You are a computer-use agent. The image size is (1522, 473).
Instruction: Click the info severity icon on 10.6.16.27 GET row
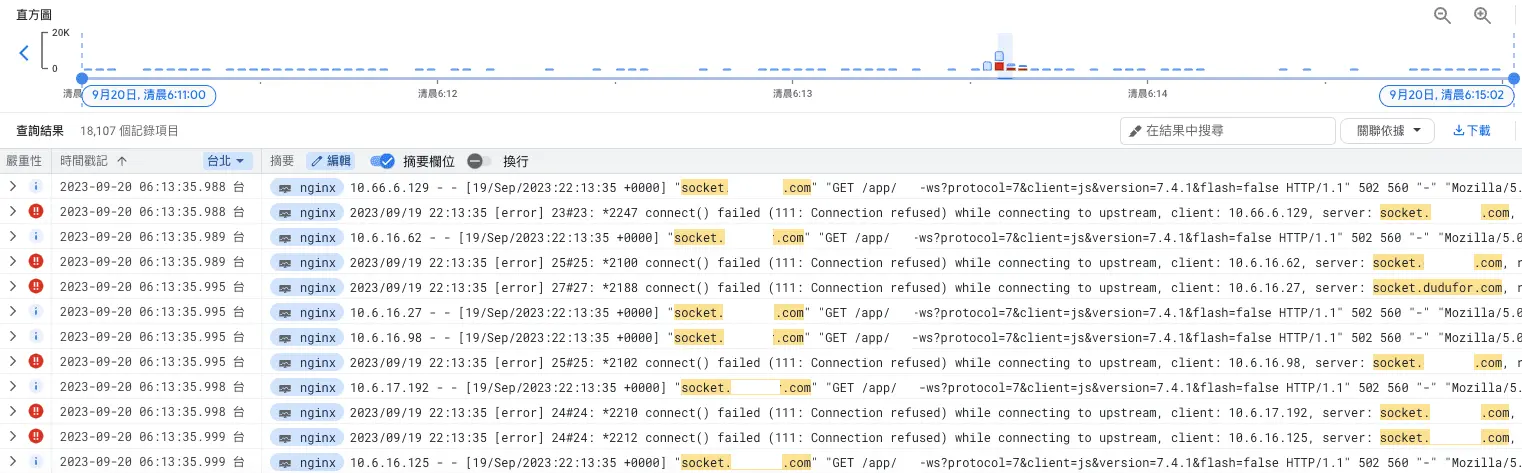(36, 312)
